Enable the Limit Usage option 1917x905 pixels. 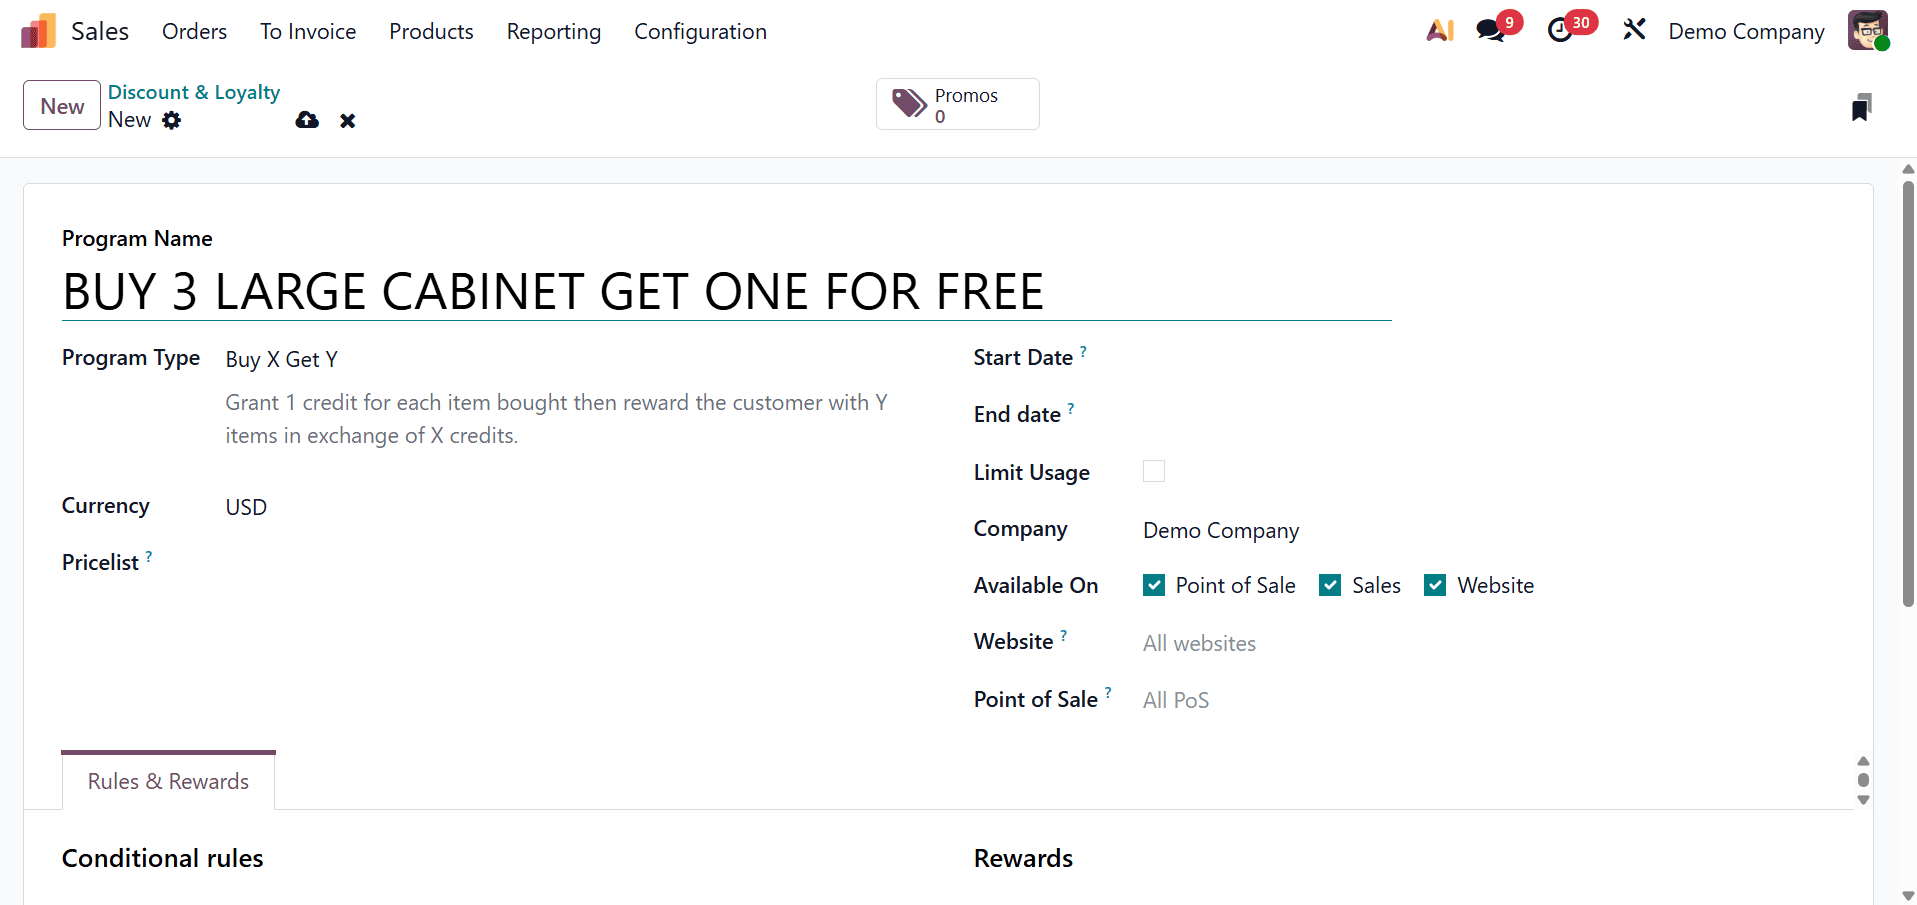pyautogui.click(x=1153, y=471)
